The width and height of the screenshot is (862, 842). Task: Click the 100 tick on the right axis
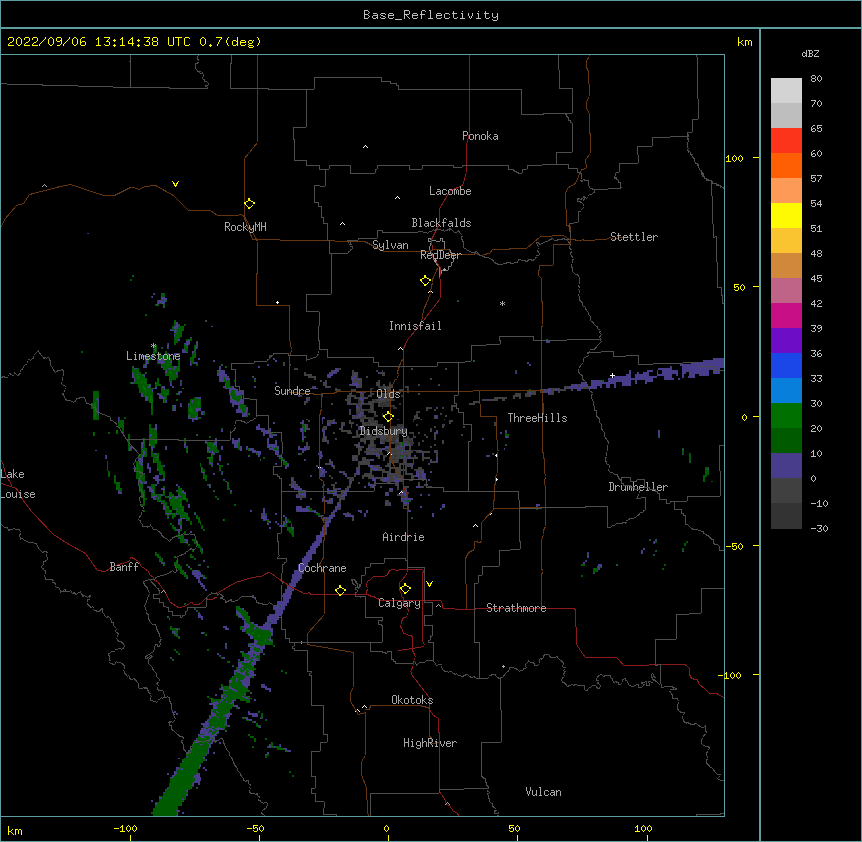[734, 158]
